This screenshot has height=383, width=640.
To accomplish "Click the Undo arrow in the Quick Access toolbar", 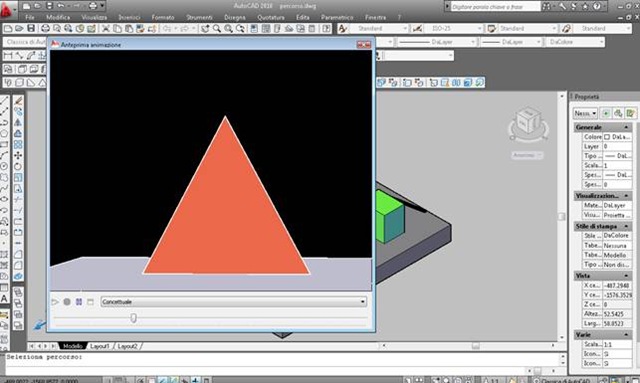I will coord(61,6).
